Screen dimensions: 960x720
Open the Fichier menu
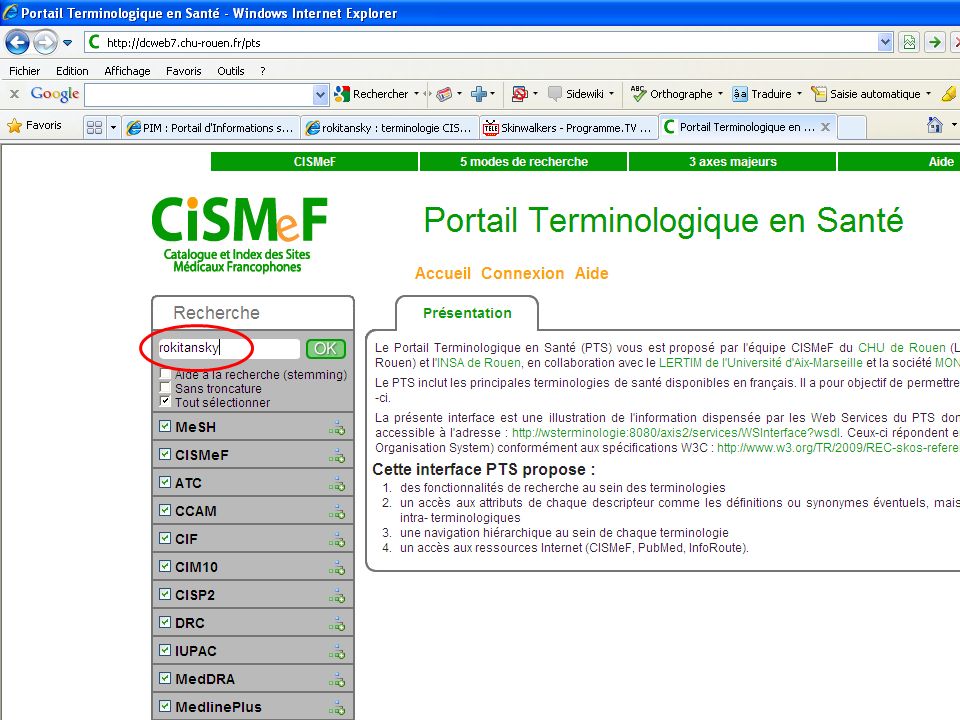[x=24, y=71]
